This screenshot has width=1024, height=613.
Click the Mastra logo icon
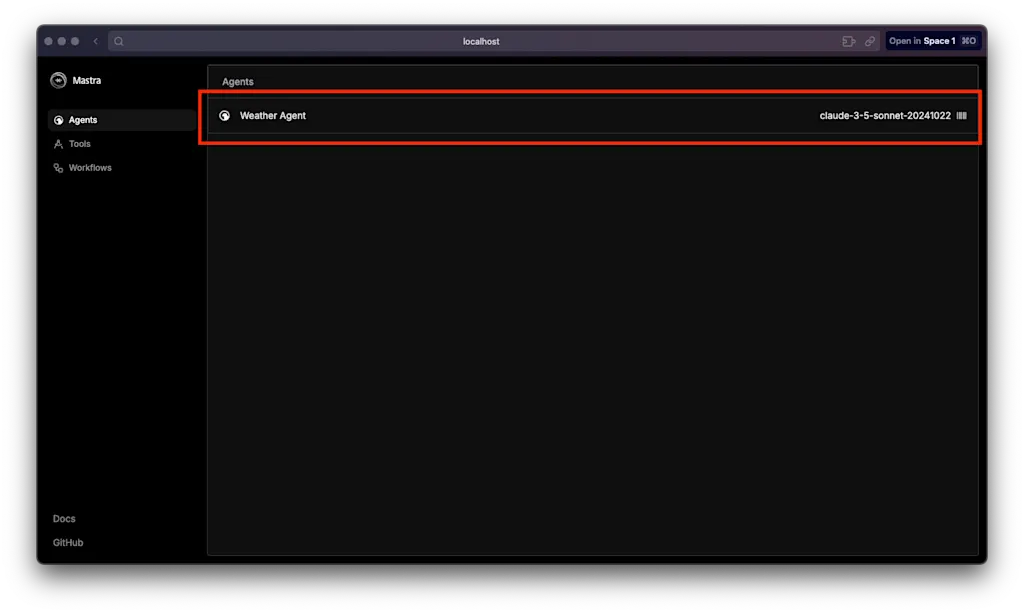(58, 80)
